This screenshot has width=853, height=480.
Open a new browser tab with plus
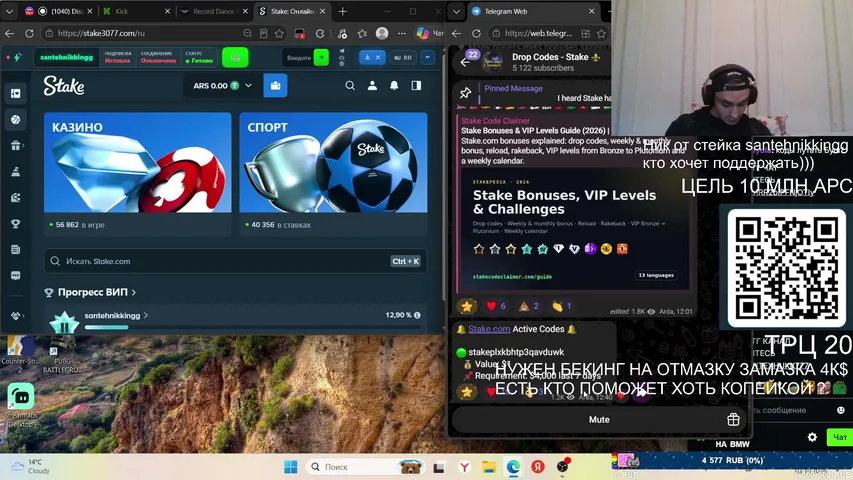342,11
